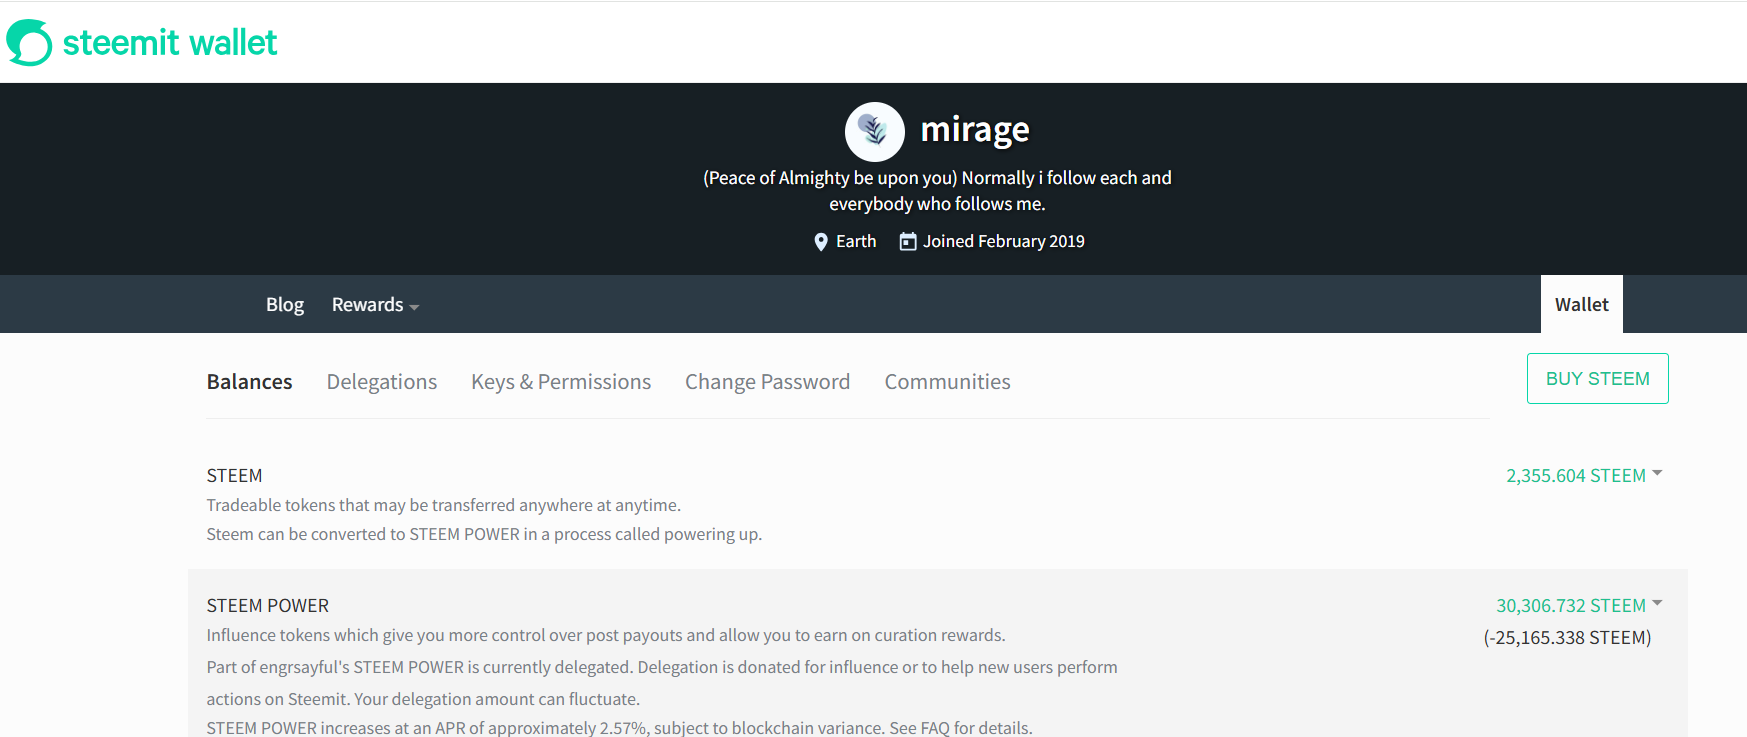Viewport: 1747px width, 737px height.
Task: Click the 'STEEM POWER increases at an APR' line
Action: pyautogui.click(x=620, y=728)
